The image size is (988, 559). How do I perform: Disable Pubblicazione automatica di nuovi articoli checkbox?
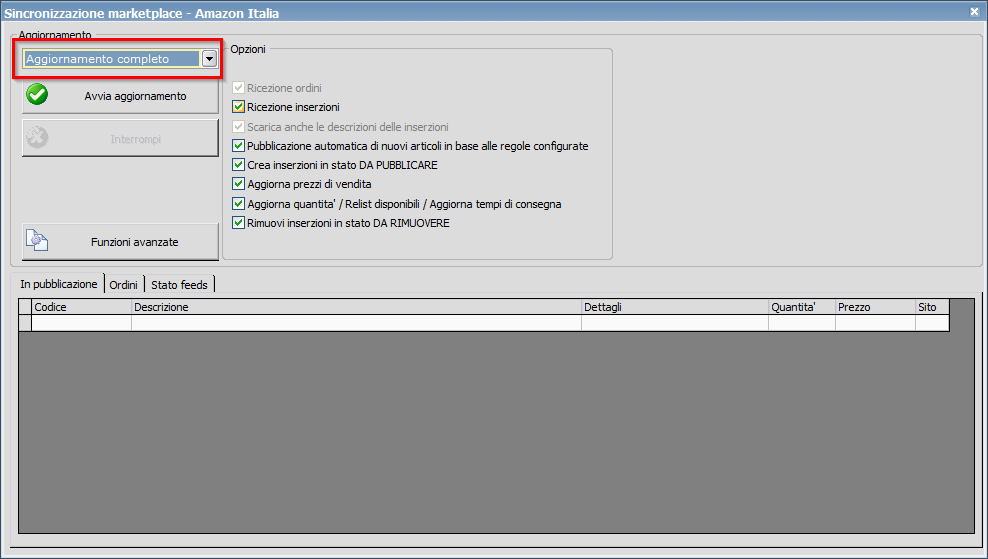tap(238, 146)
